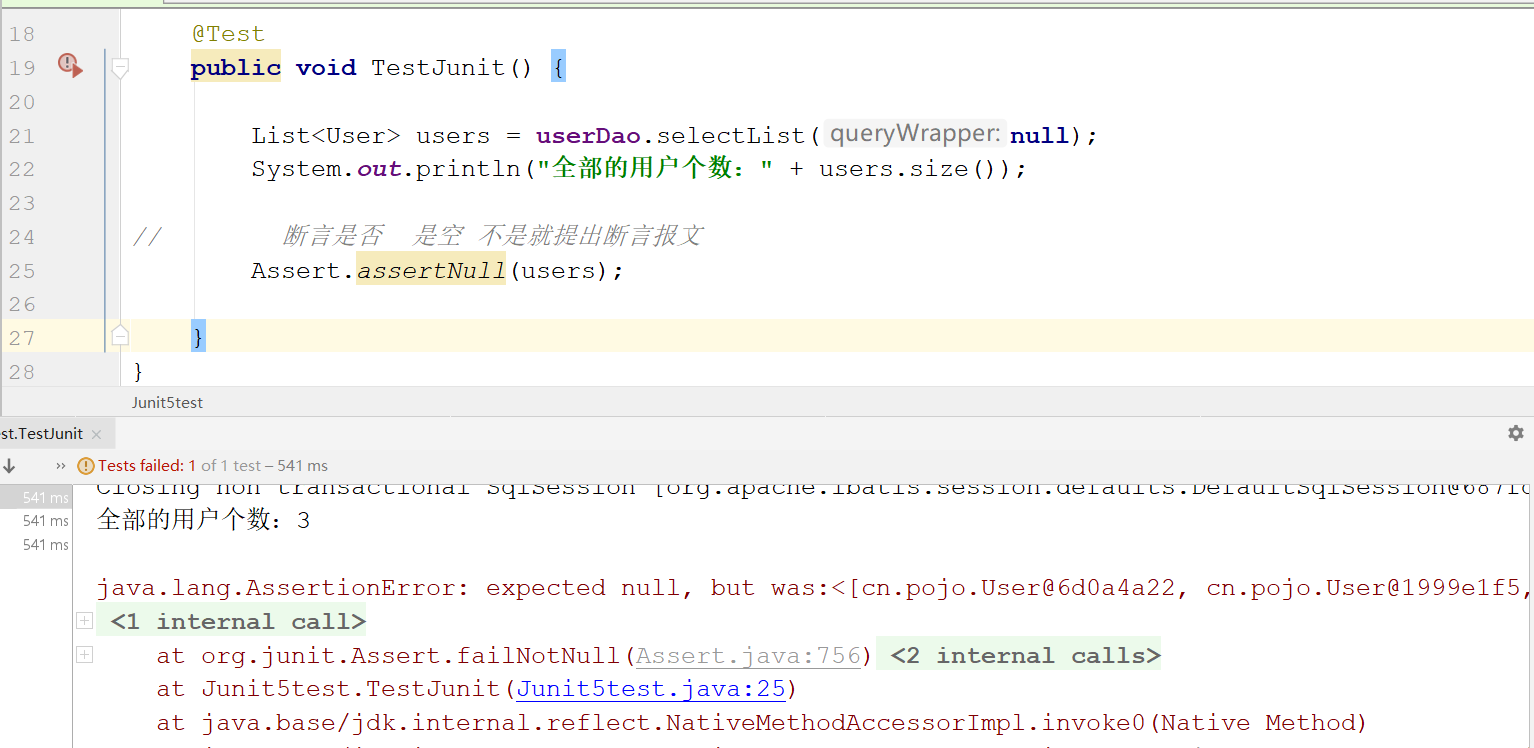Click the TestJunit method name in code
1534x748 pixels.
click(x=438, y=68)
